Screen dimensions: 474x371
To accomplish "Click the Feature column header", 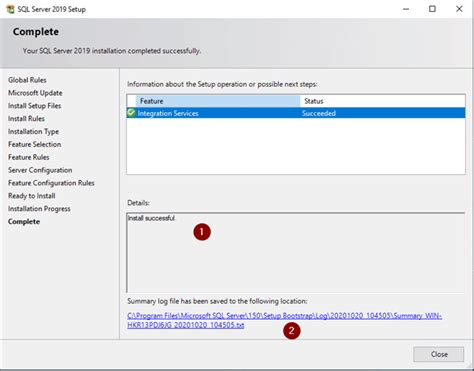I will coord(218,101).
